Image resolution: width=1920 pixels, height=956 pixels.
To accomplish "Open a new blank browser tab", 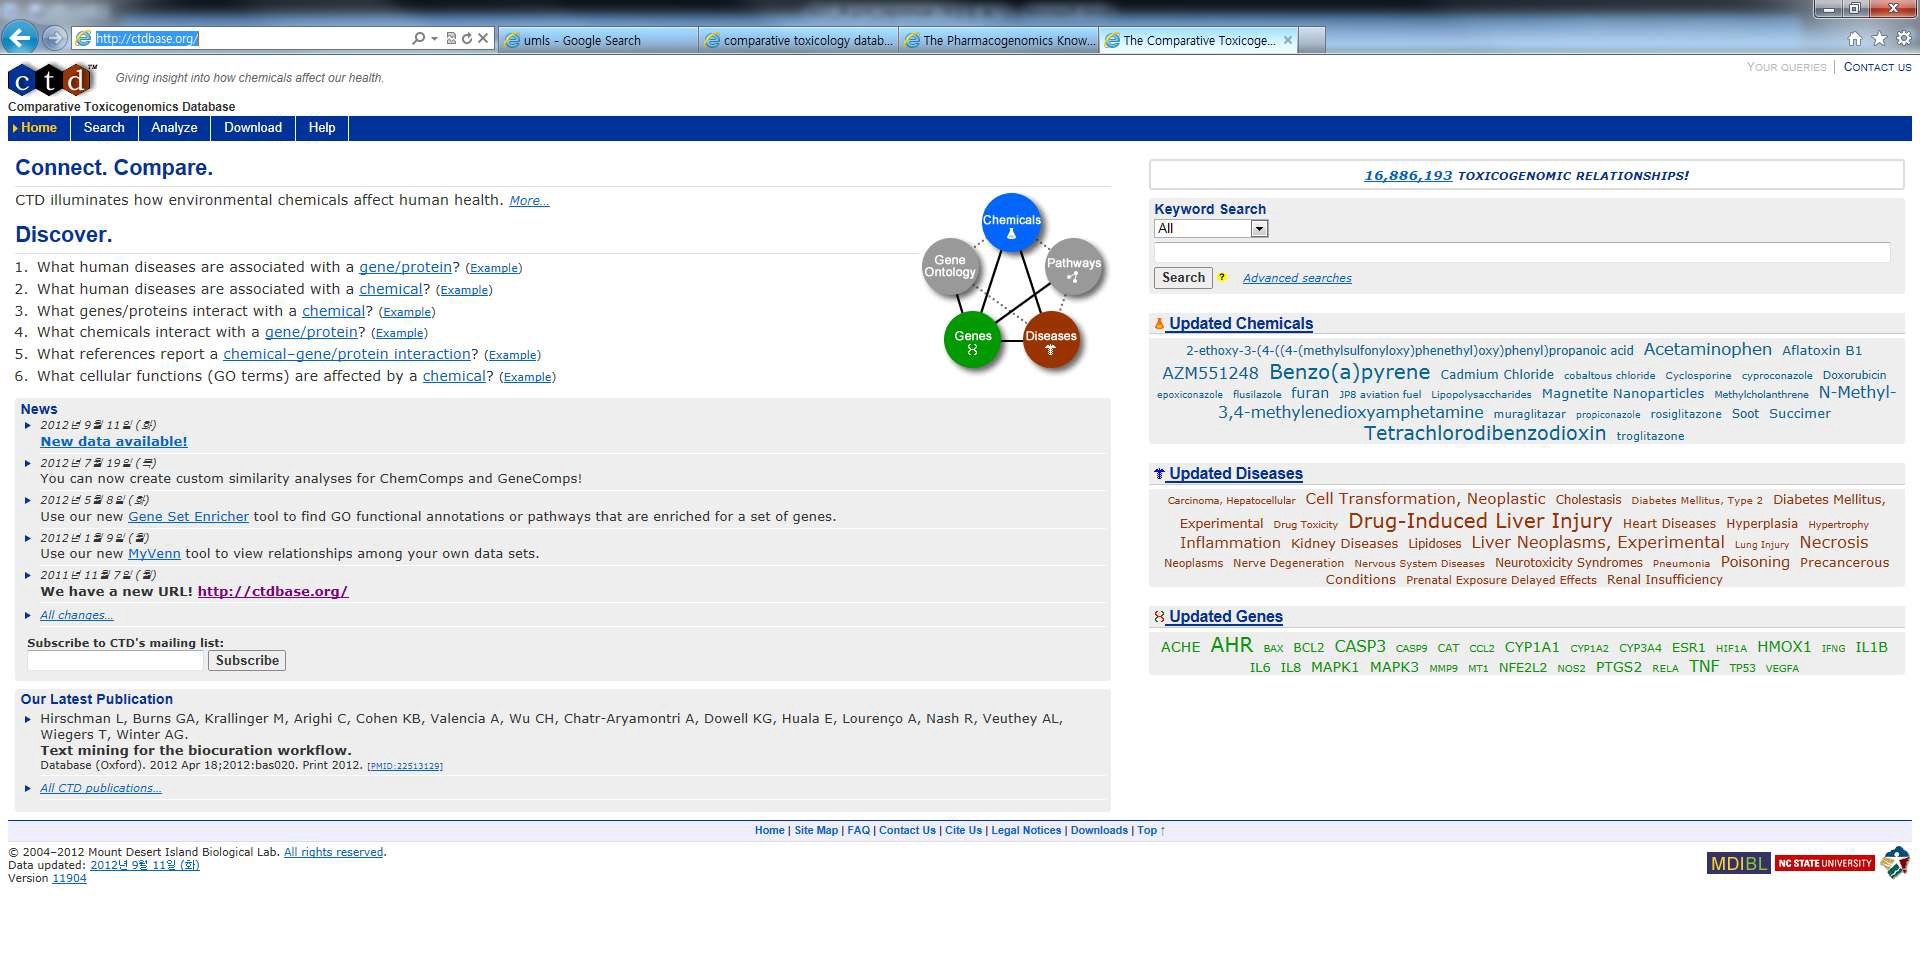I will tap(1312, 40).
